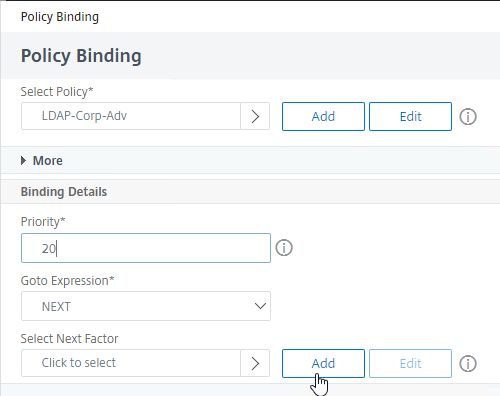
Task: Click the 'Click to select' next factor field
Action: 131,363
